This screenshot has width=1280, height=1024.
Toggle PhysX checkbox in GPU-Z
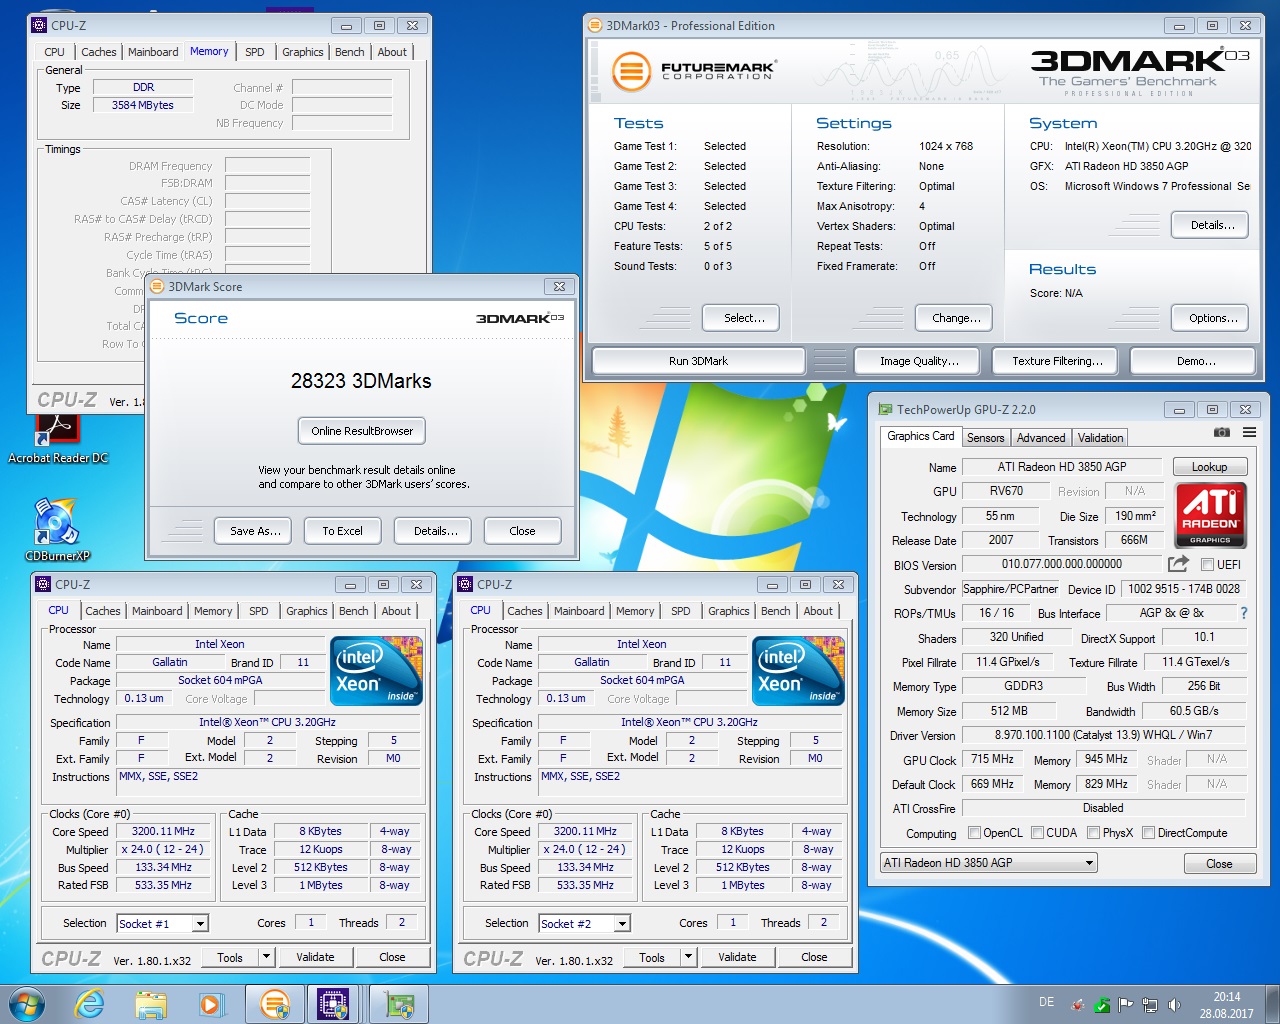[1093, 832]
